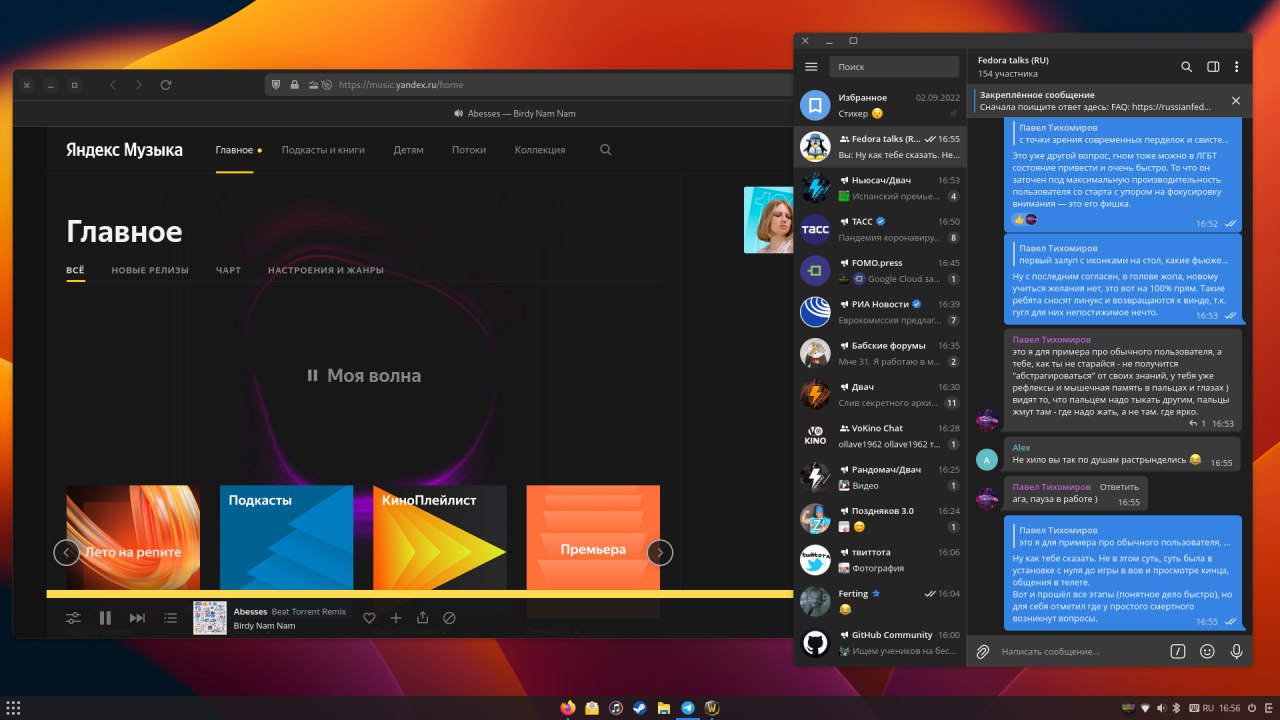
Task: Toggle the Telegram right sidebar panel
Action: tap(1213, 67)
